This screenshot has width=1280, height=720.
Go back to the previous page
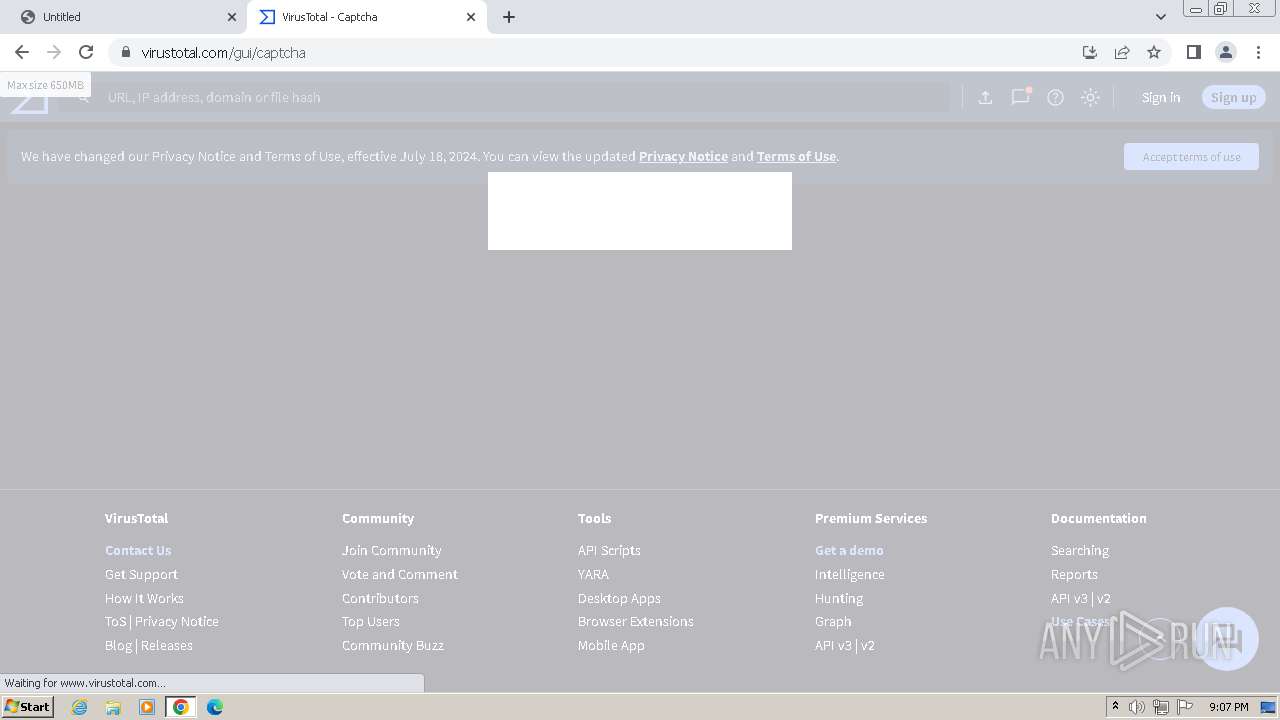pyautogui.click(x=22, y=52)
